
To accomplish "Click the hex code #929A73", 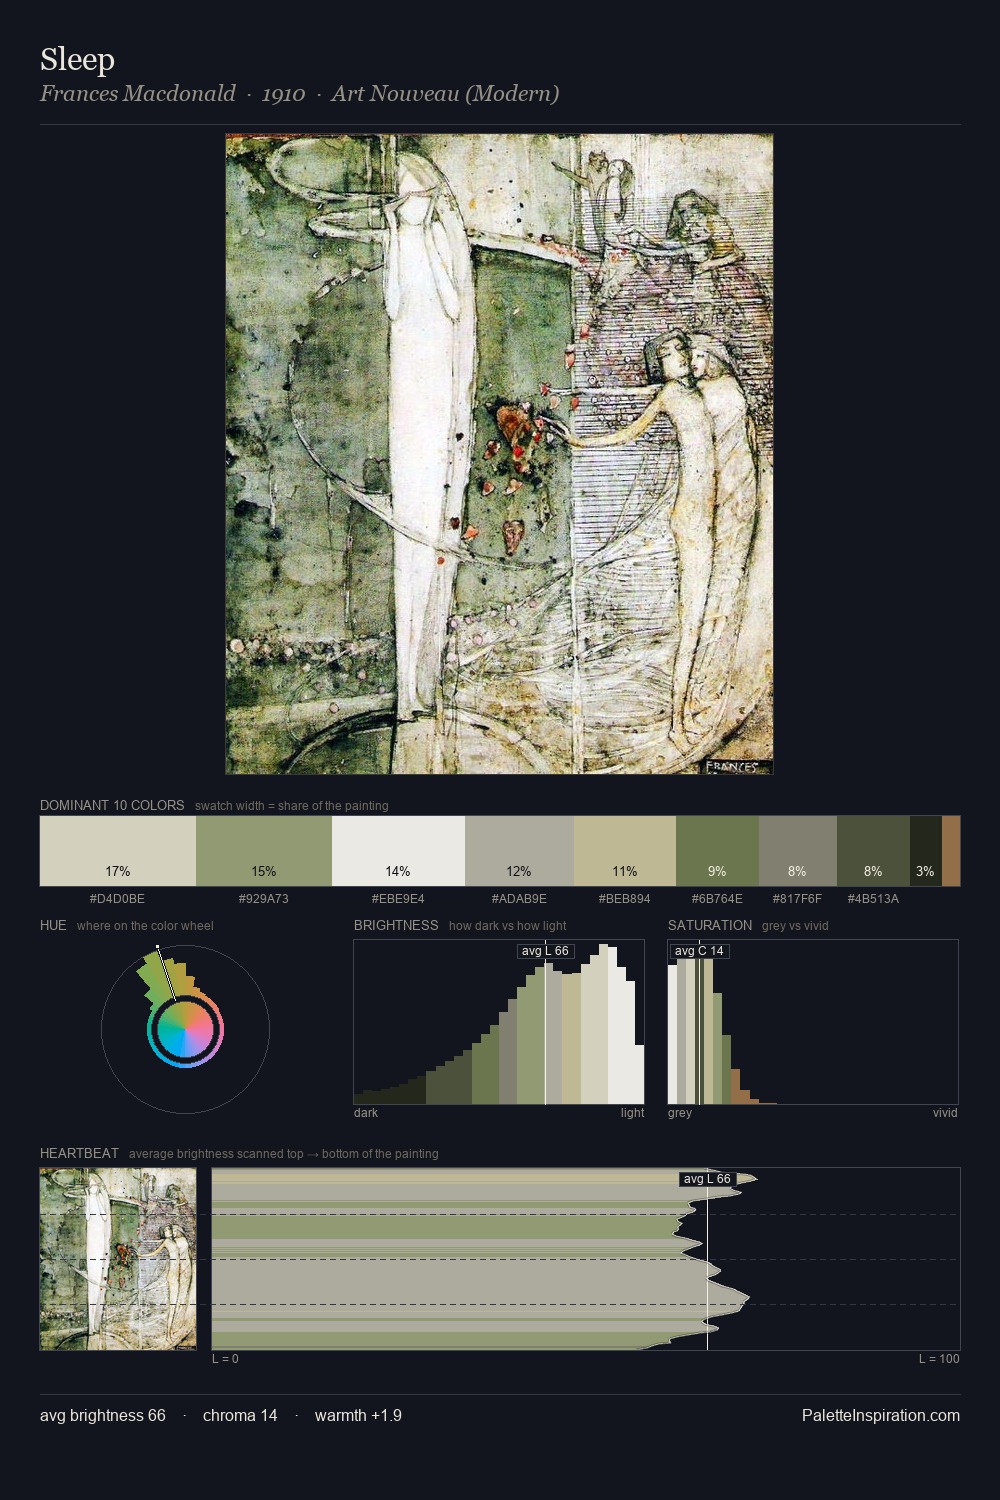I will (263, 899).
